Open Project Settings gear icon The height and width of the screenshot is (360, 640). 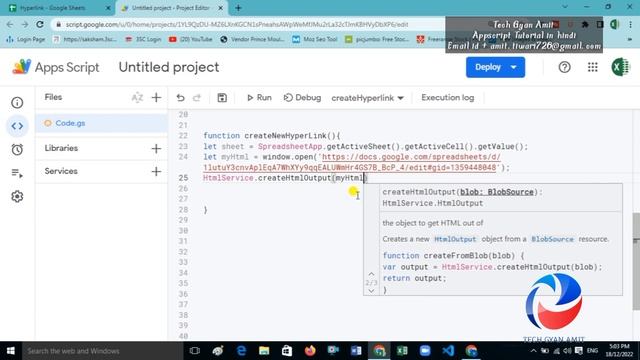click(17, 196)
